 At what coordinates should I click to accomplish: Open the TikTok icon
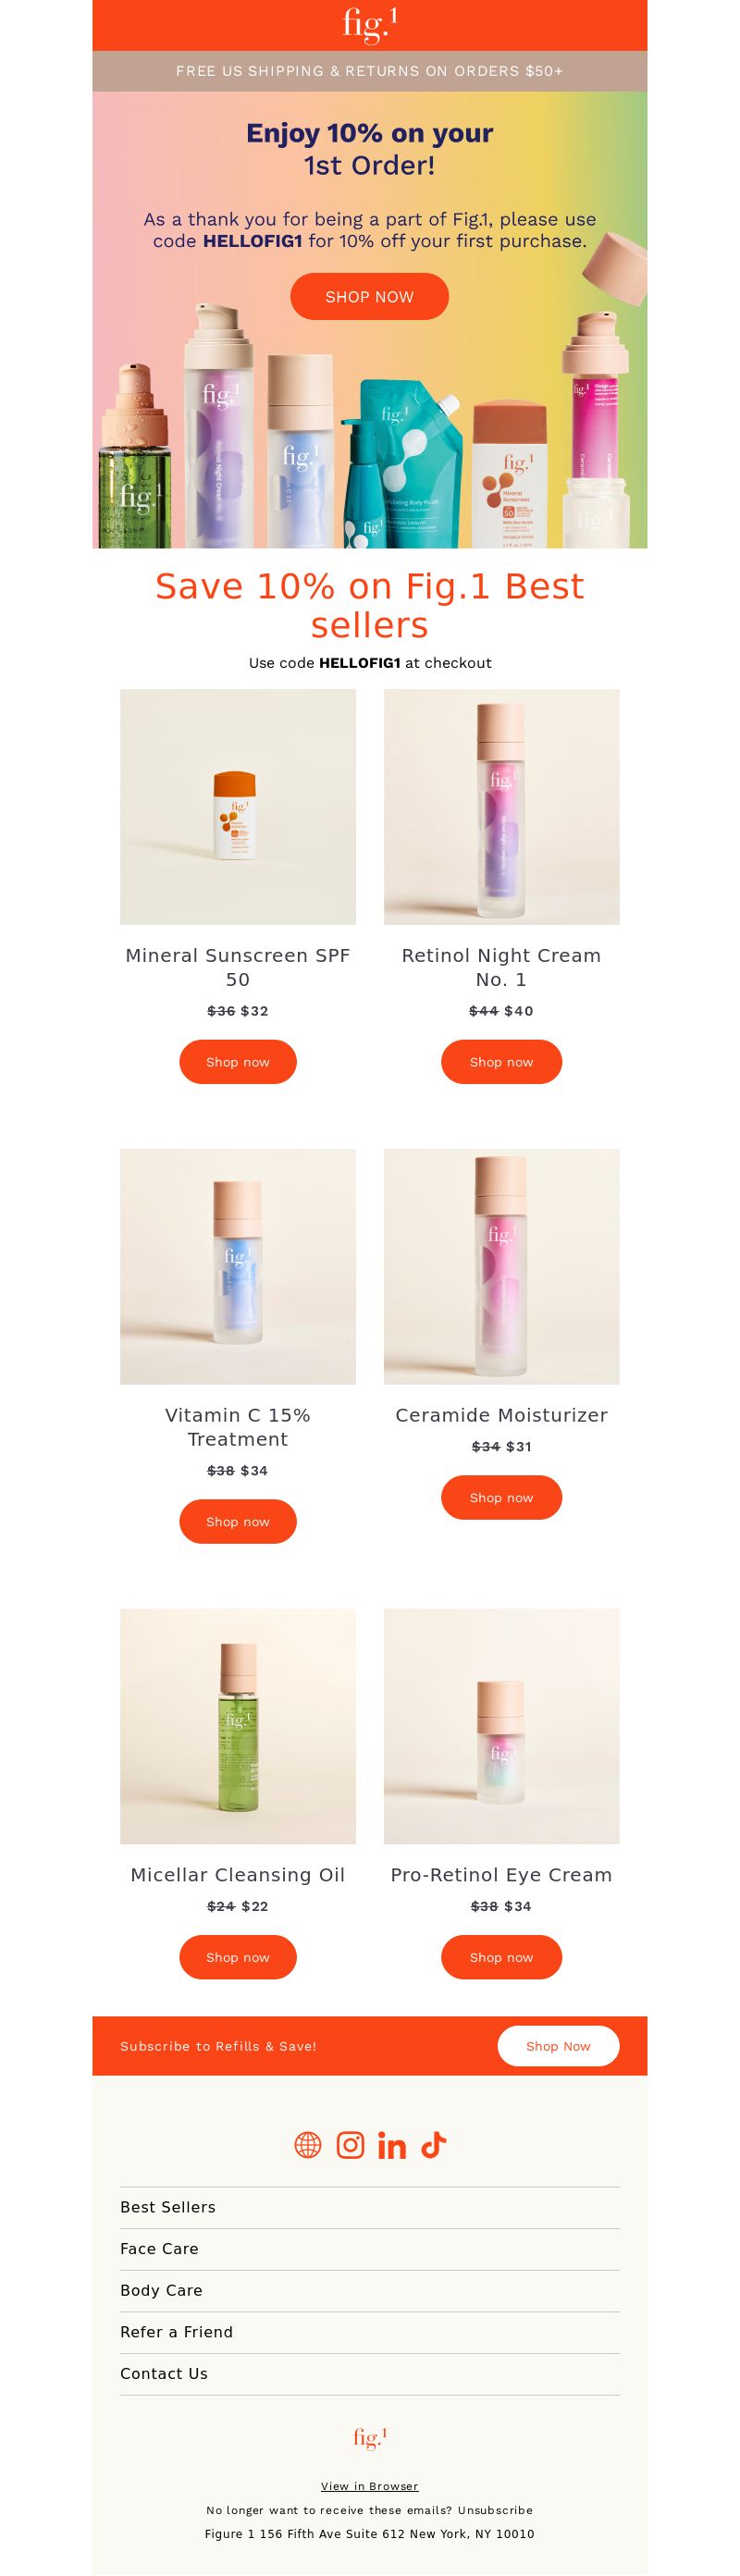(x=433, y=2145)
